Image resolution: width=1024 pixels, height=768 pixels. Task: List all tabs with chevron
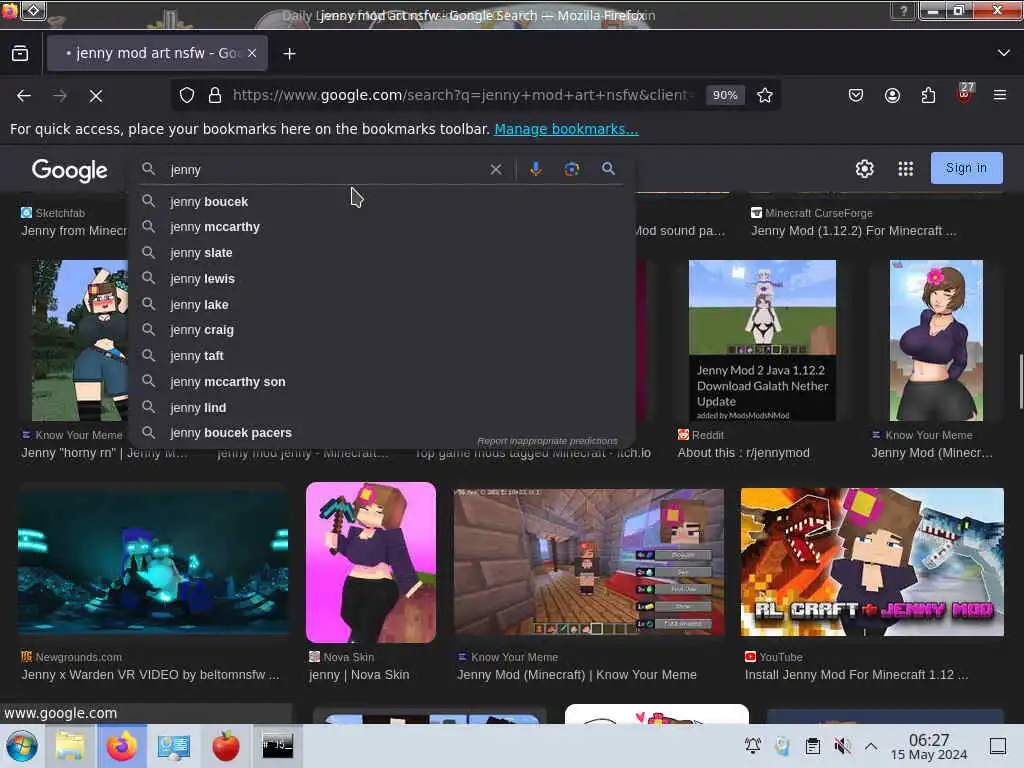click(1003, 53)
